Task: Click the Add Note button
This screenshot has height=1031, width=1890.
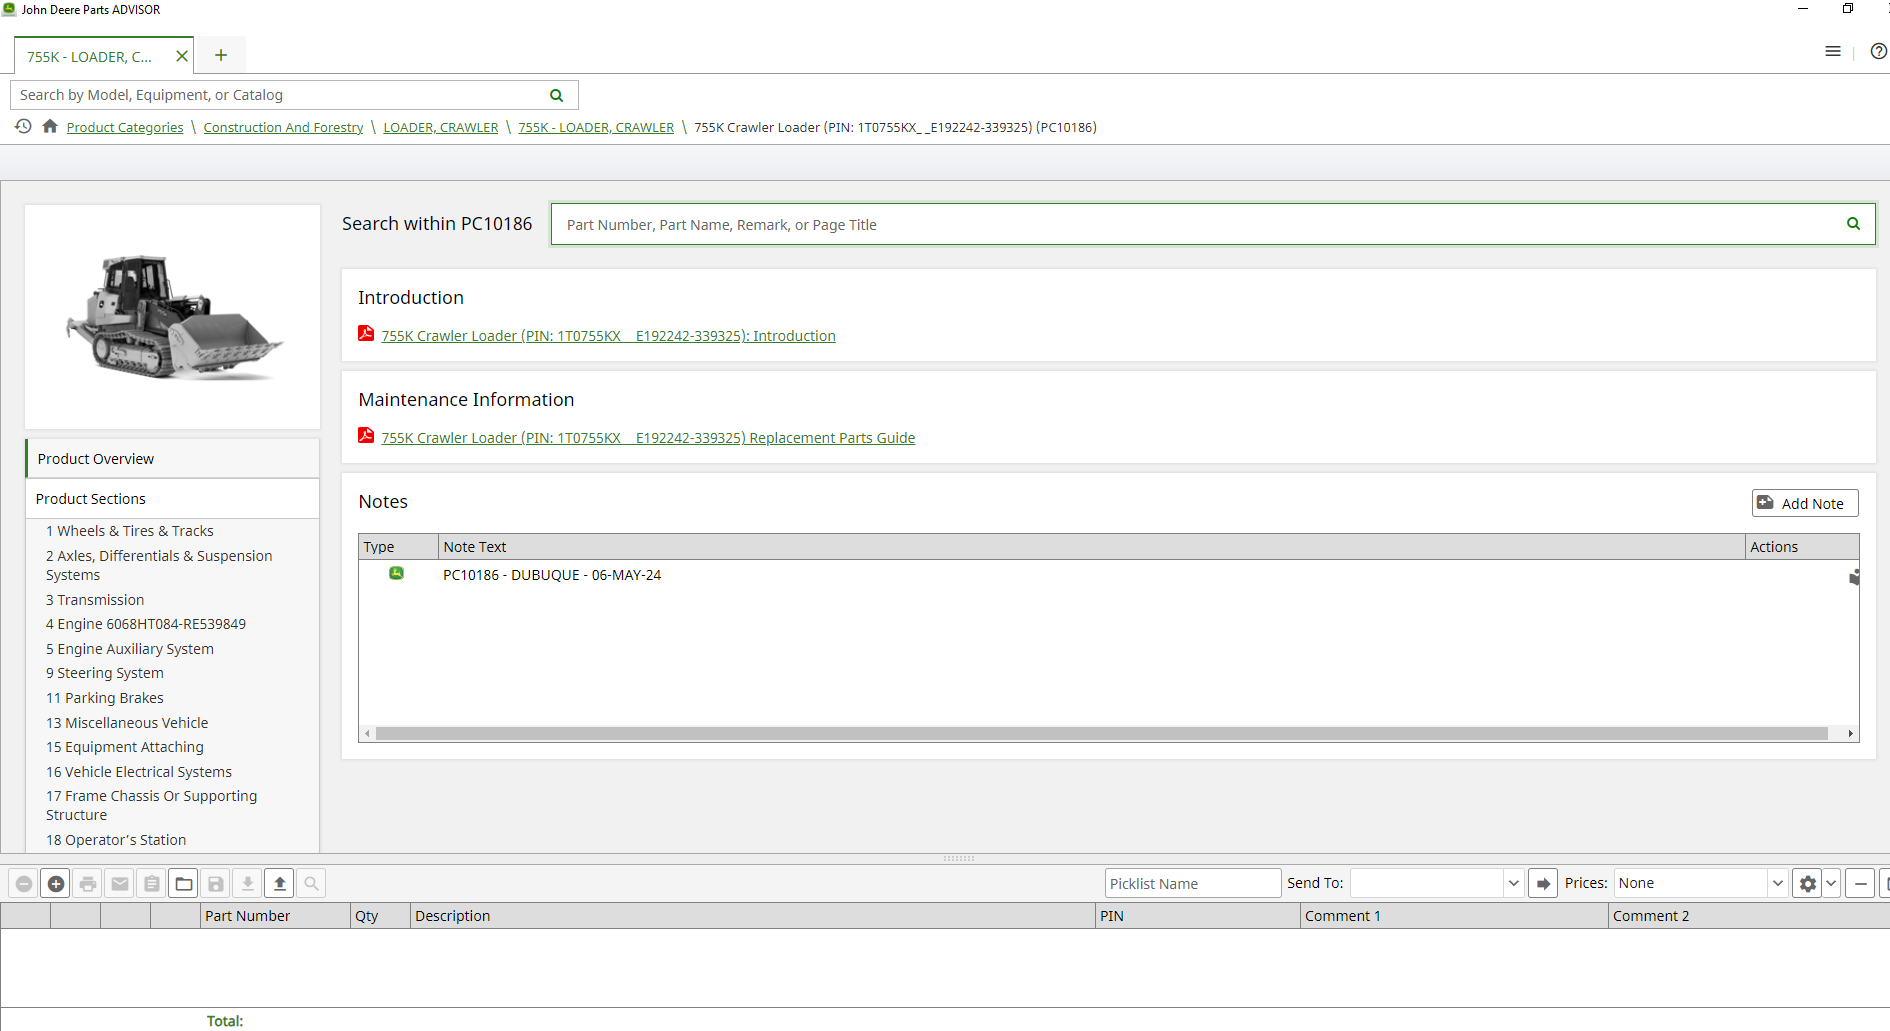Action: tap(1805, 503)
